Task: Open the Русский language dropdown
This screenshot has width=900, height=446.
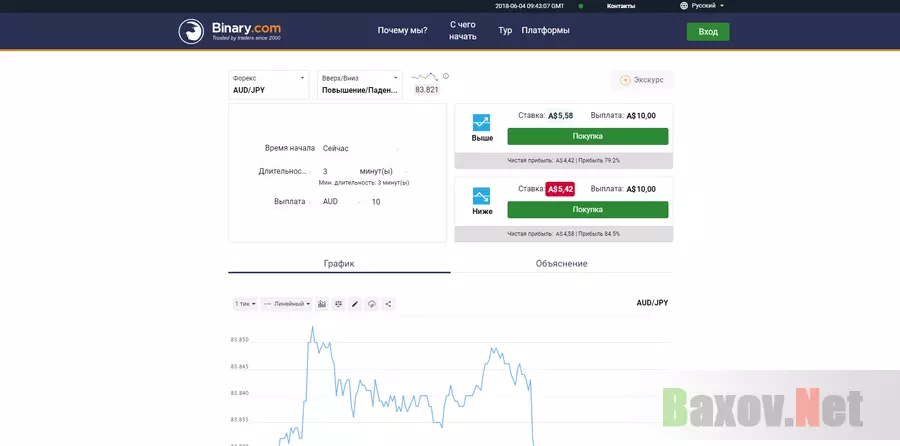Action: pos(707,6)
